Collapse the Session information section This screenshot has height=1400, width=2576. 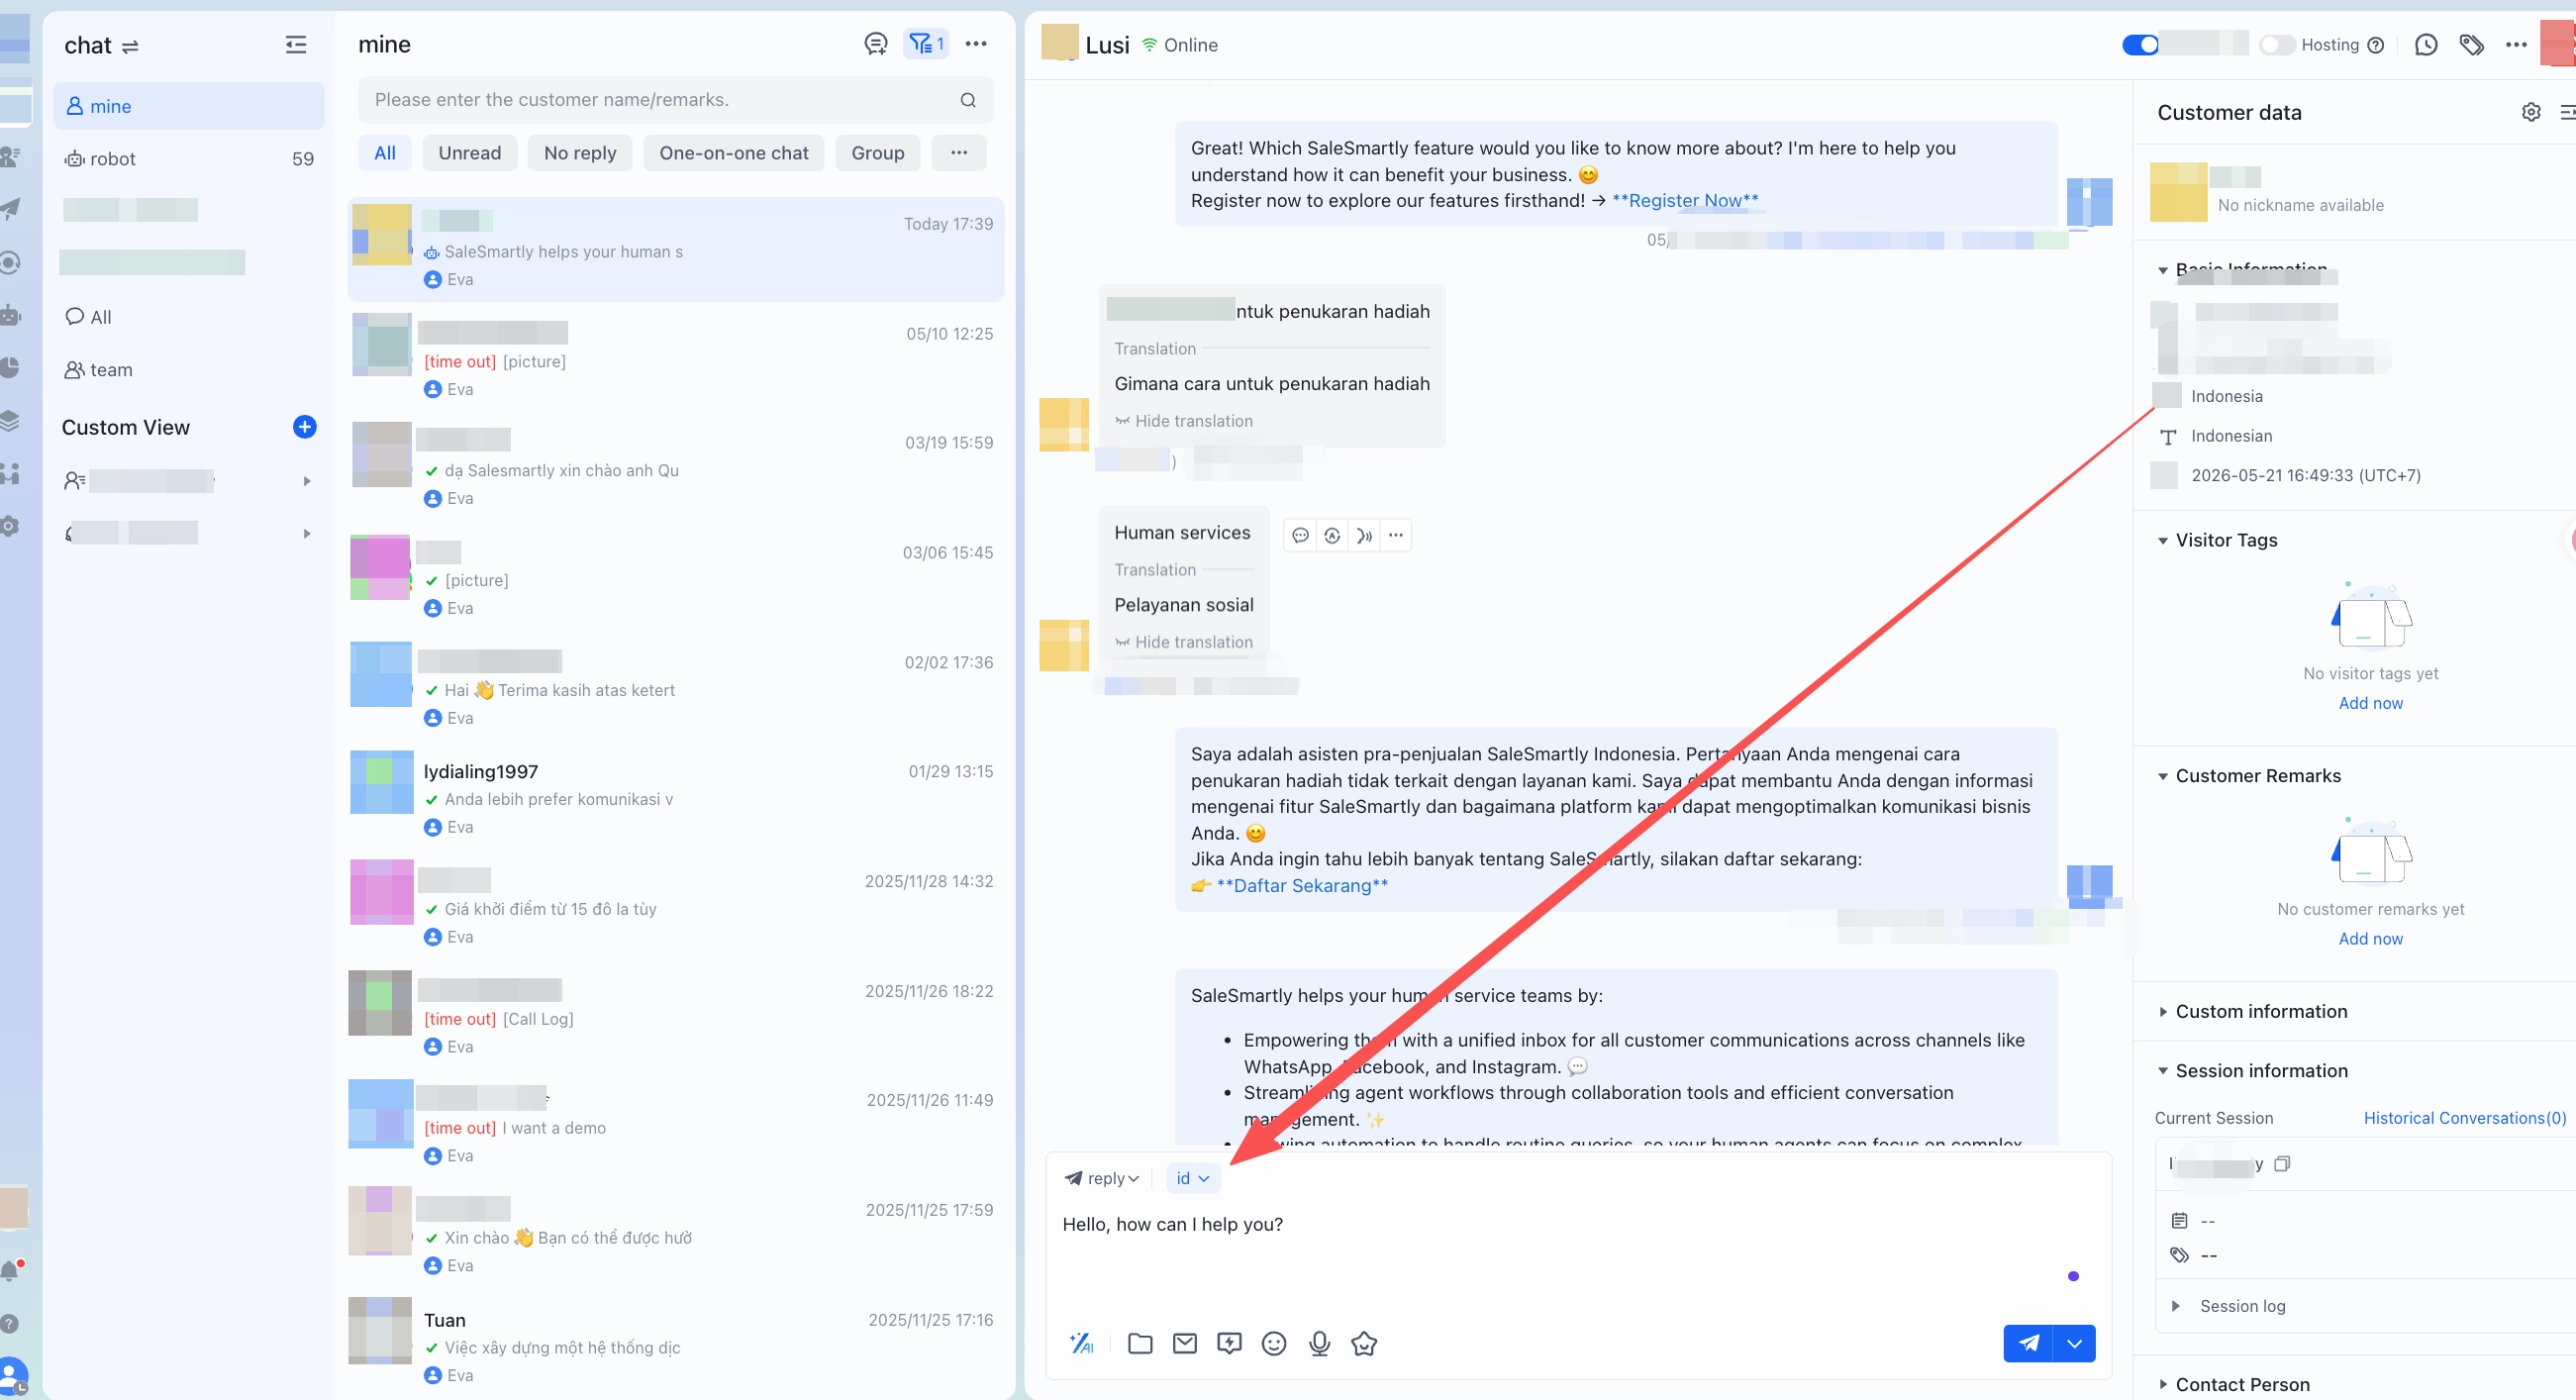(x=2163, y=1071)
